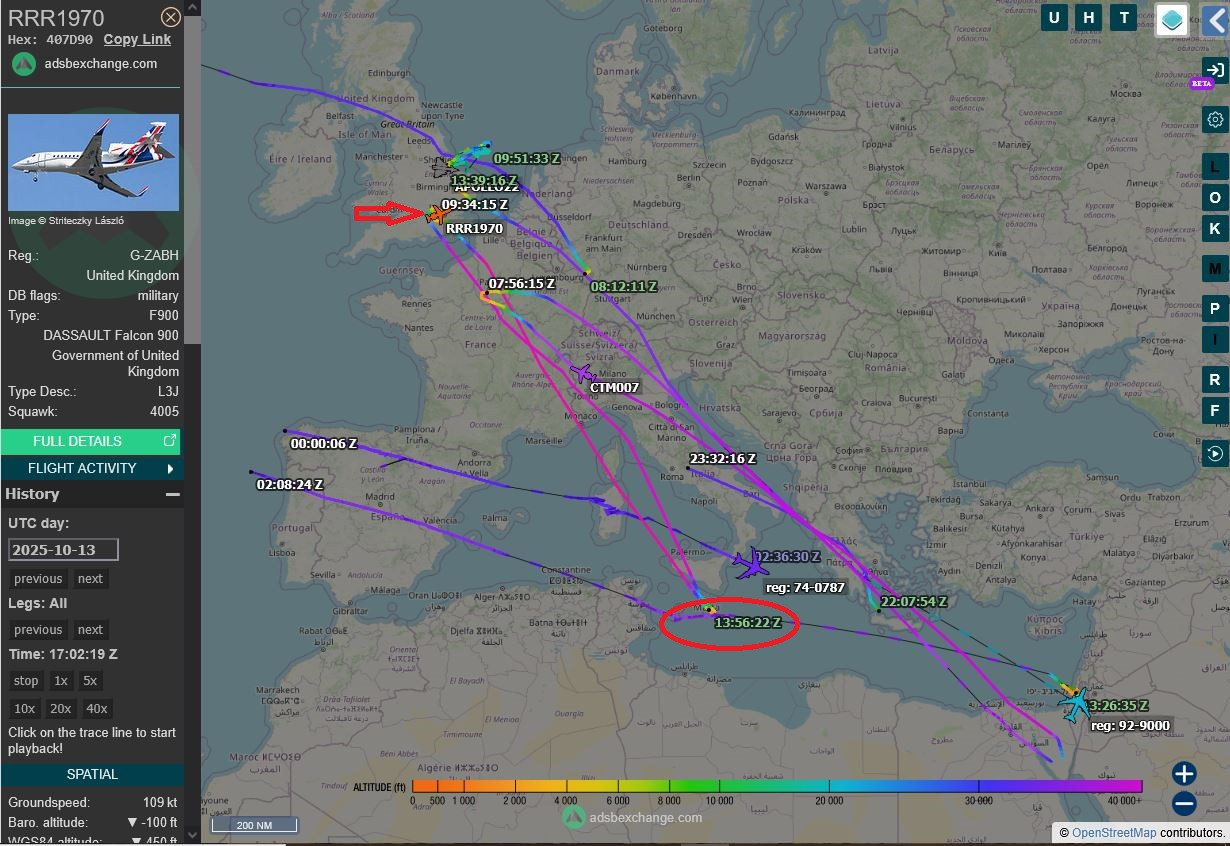Close the RRR1970 aircraft info panel

click(171, 17)
